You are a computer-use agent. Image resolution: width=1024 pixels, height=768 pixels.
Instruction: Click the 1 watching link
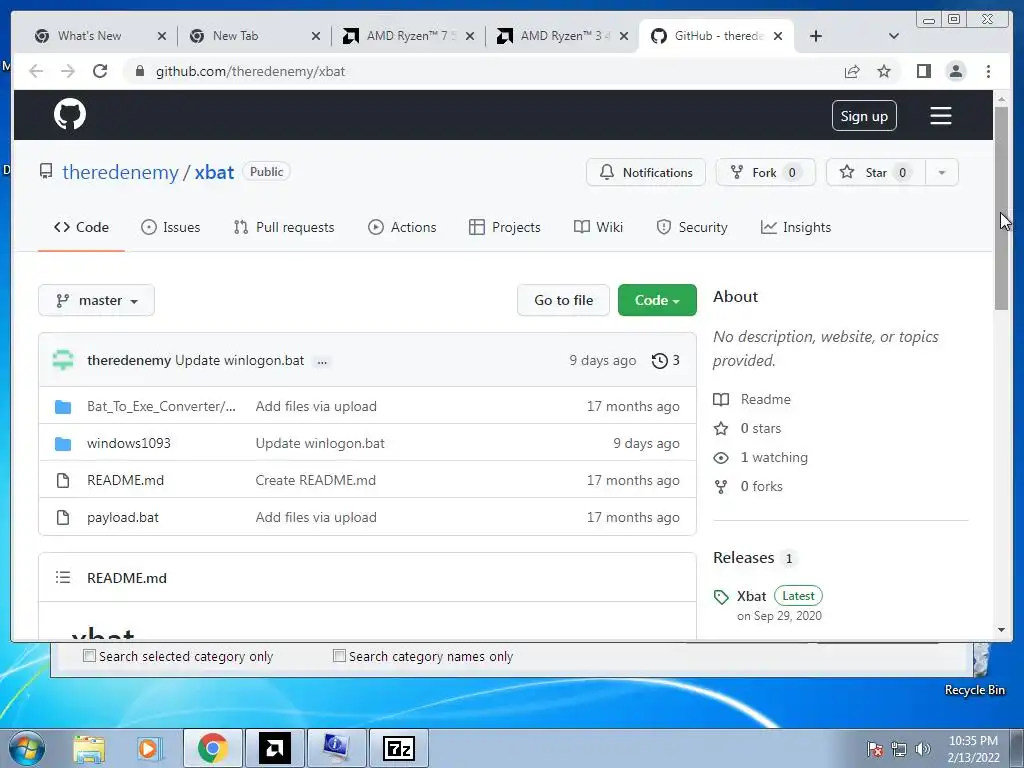774,457
